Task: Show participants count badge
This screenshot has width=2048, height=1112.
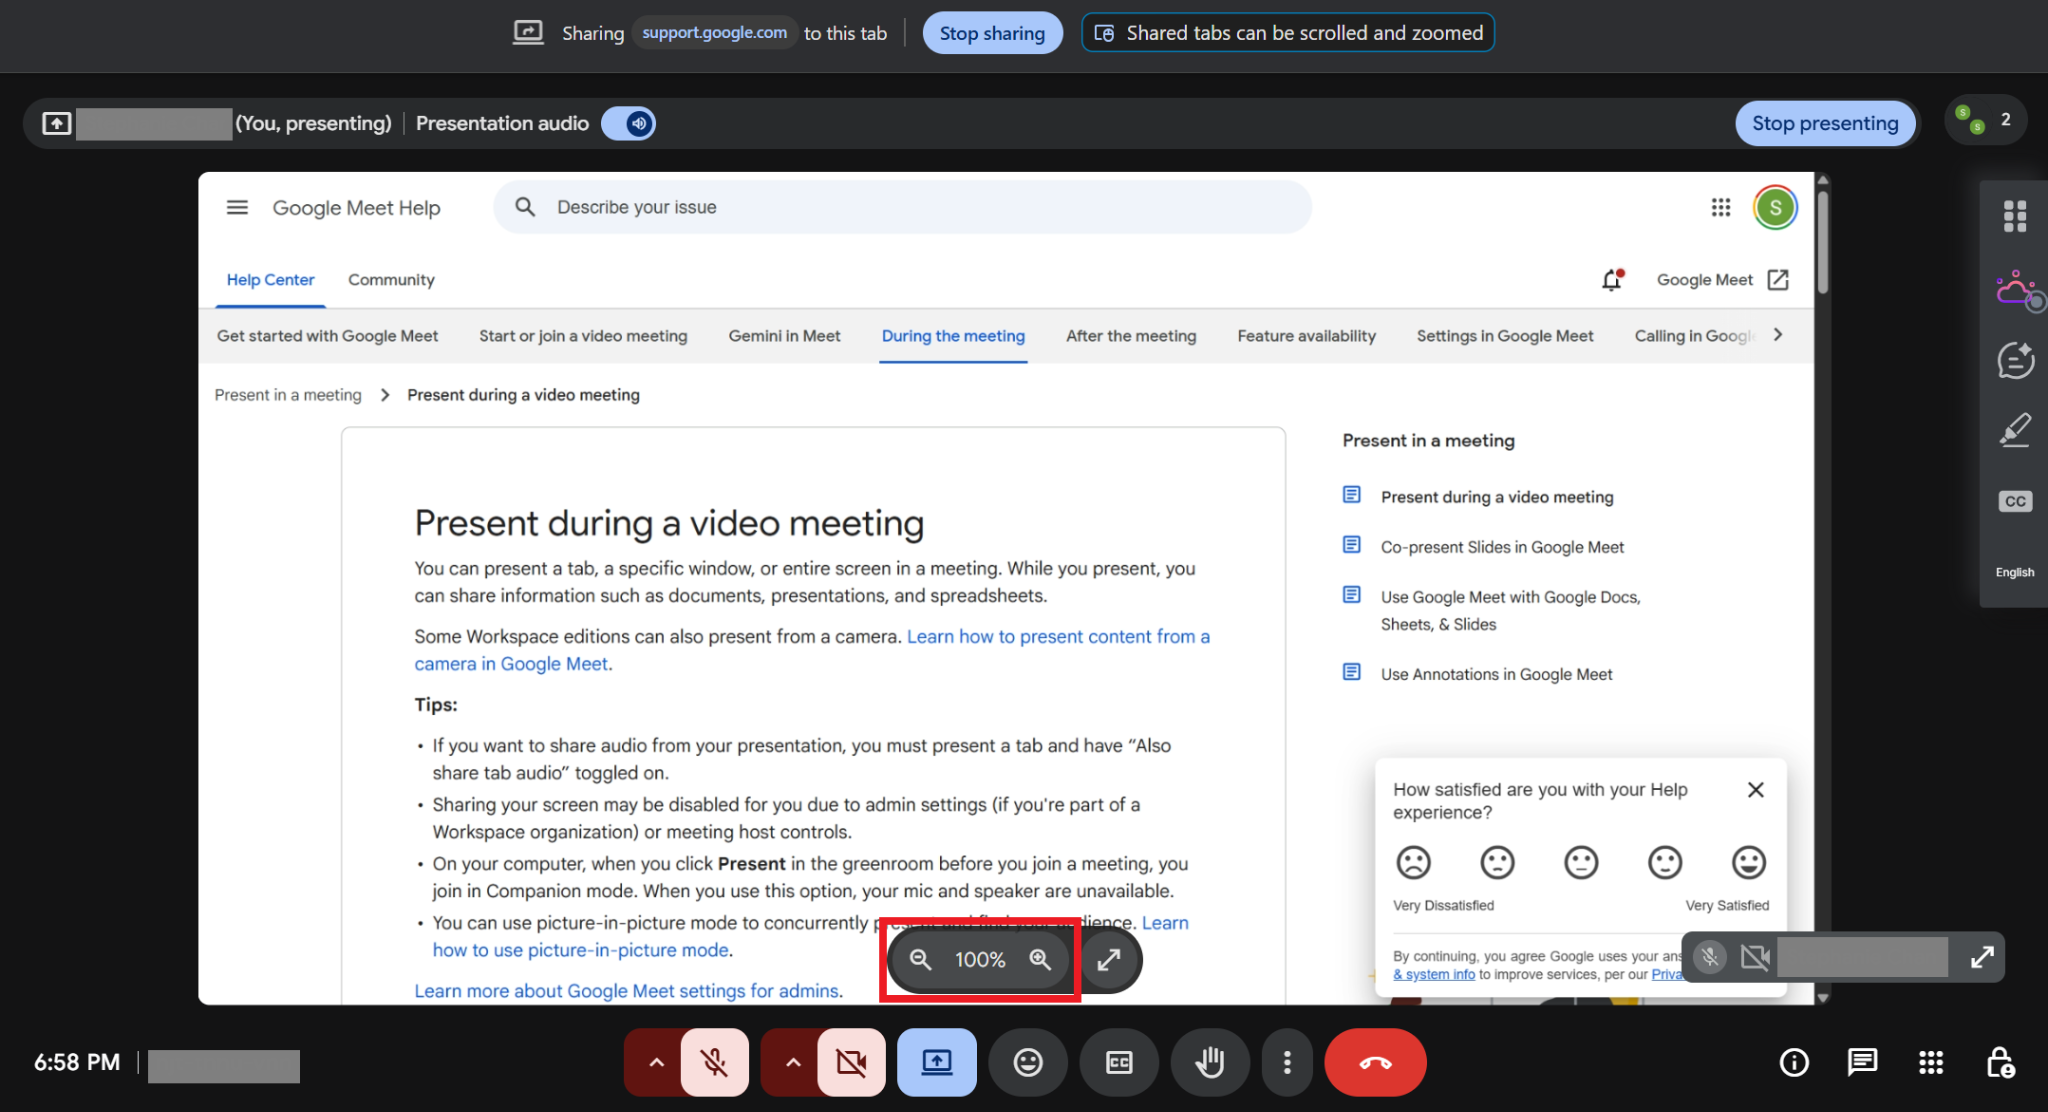Action: coord(1986,120)
